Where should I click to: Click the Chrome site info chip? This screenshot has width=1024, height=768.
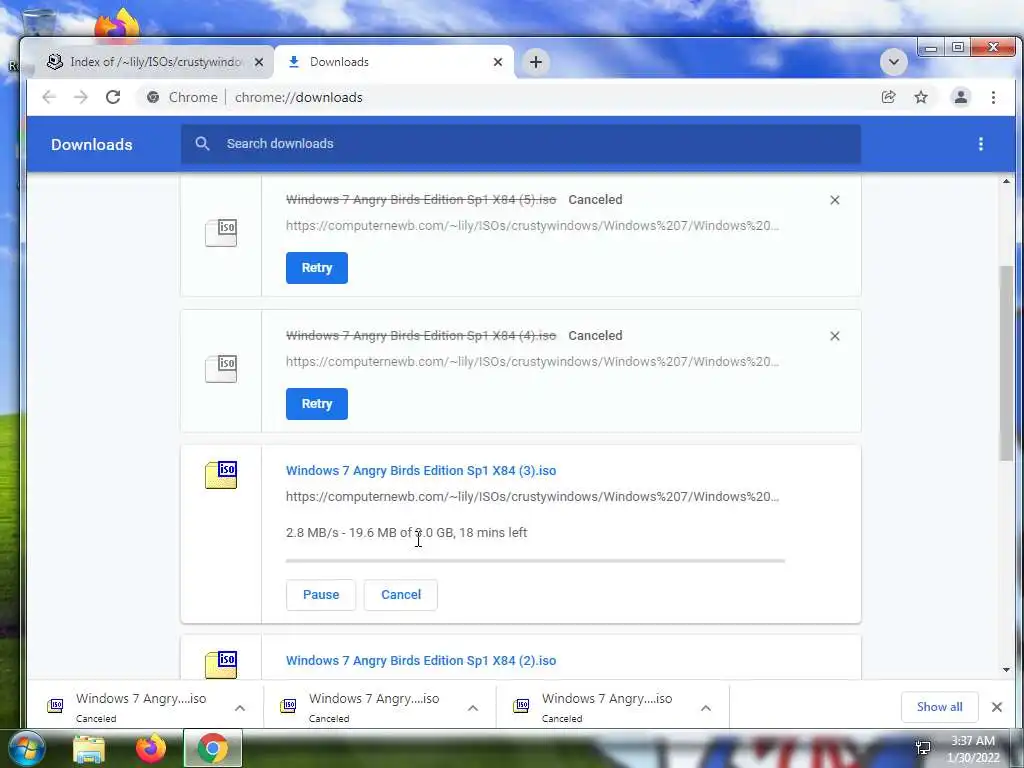182,97
